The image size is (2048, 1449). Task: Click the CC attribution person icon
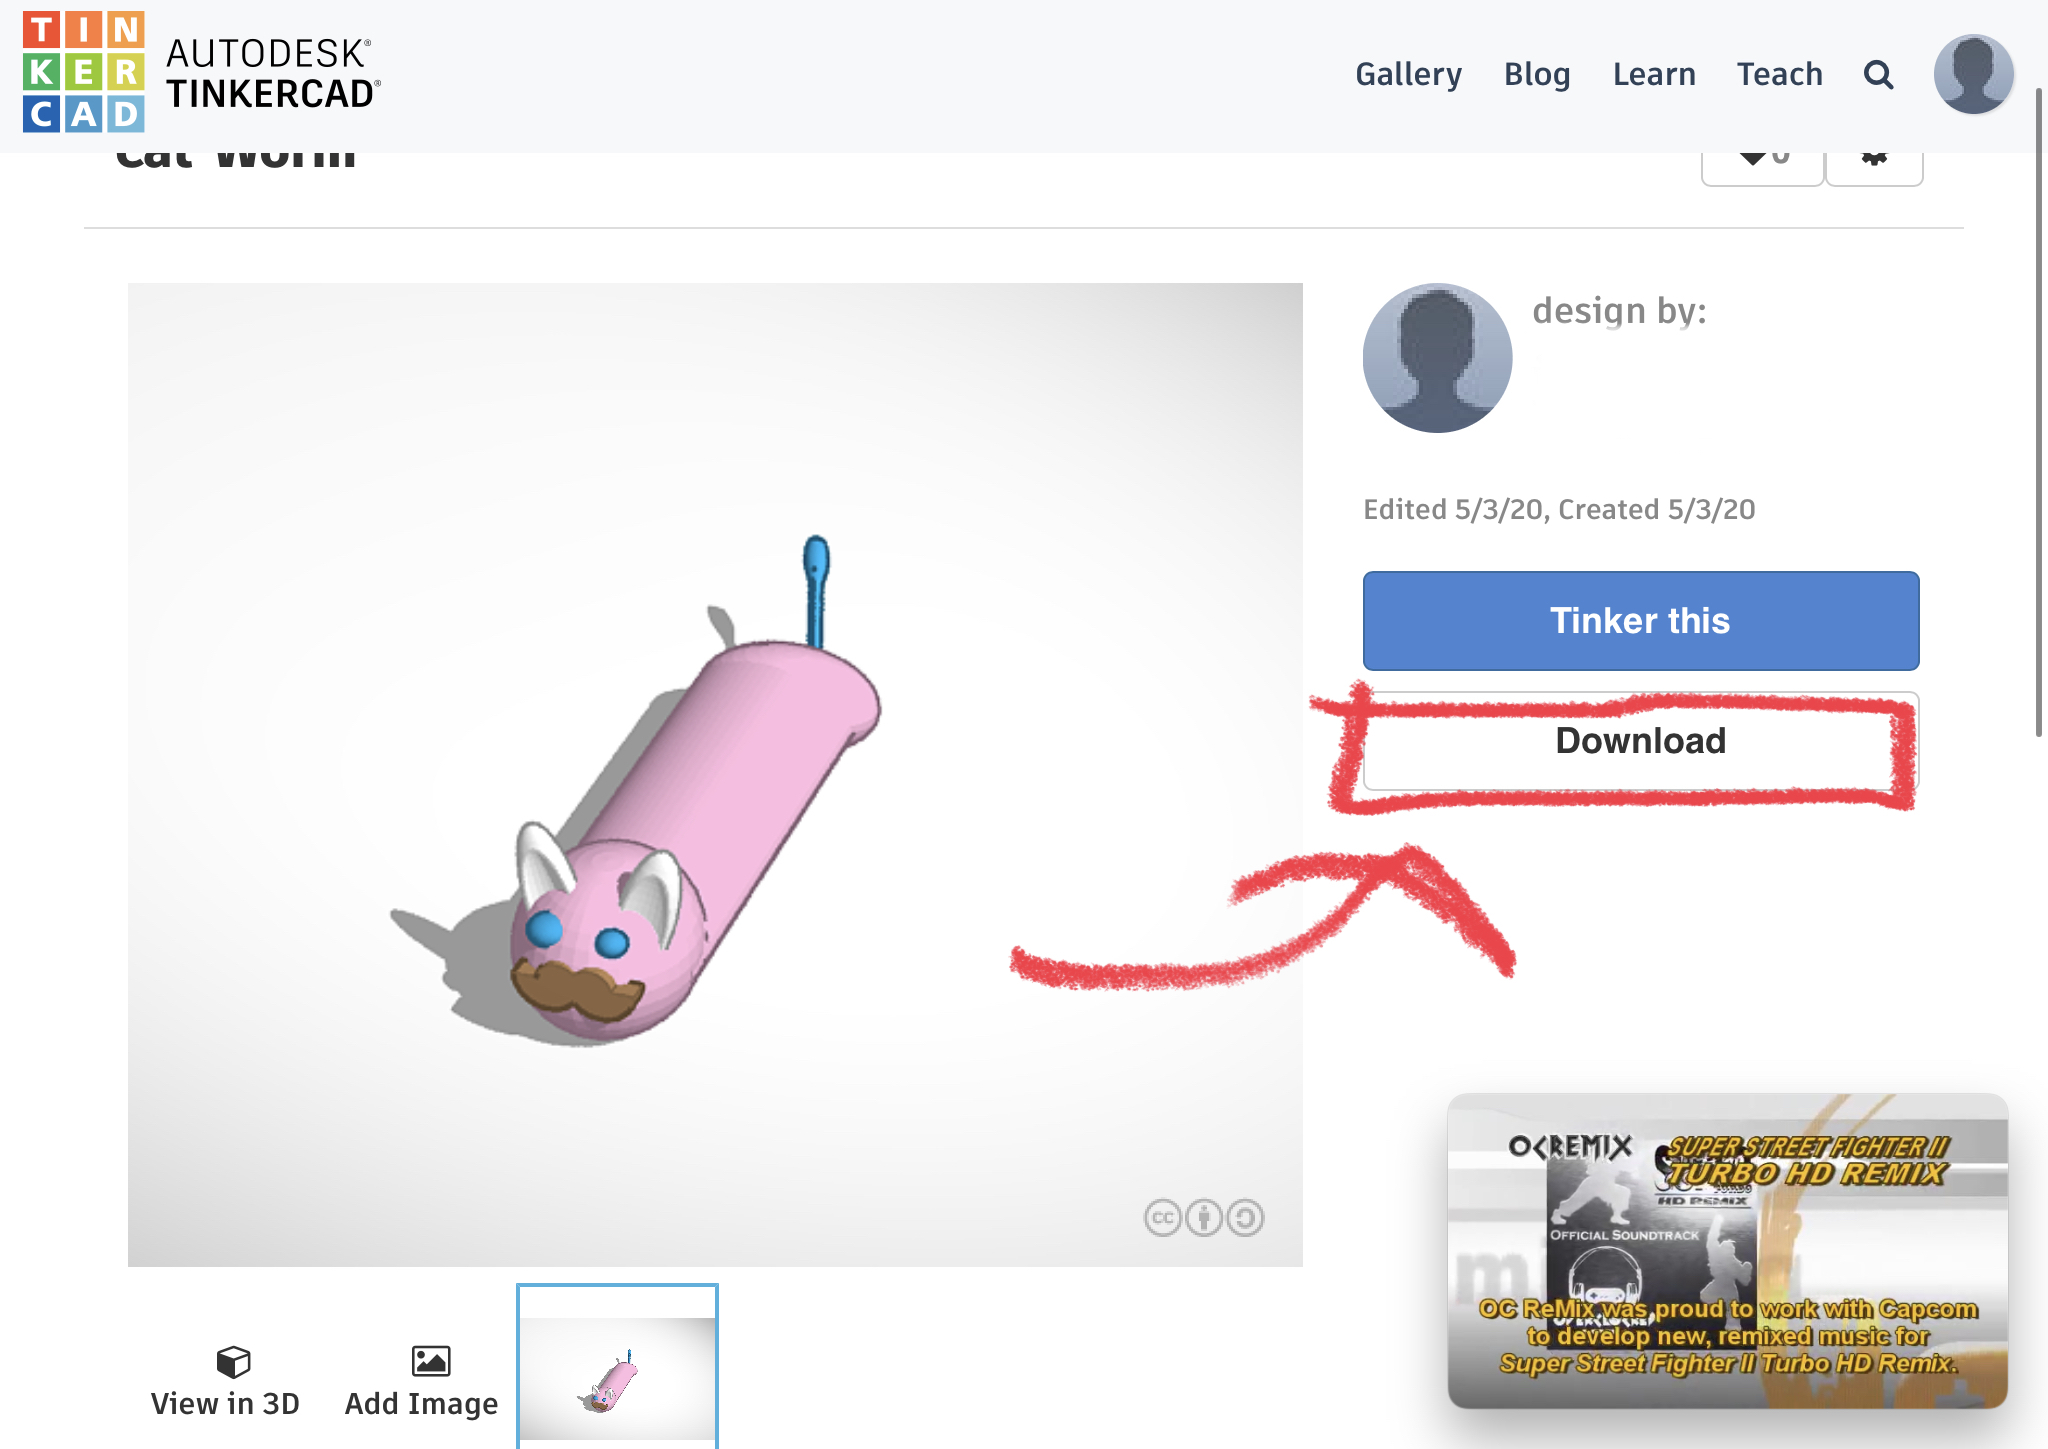coord(1204,1218)
